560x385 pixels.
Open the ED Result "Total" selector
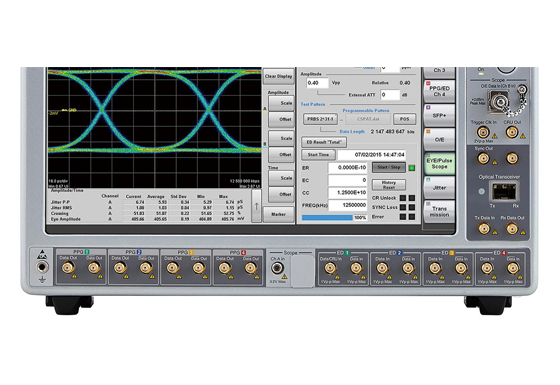(324, 142)
